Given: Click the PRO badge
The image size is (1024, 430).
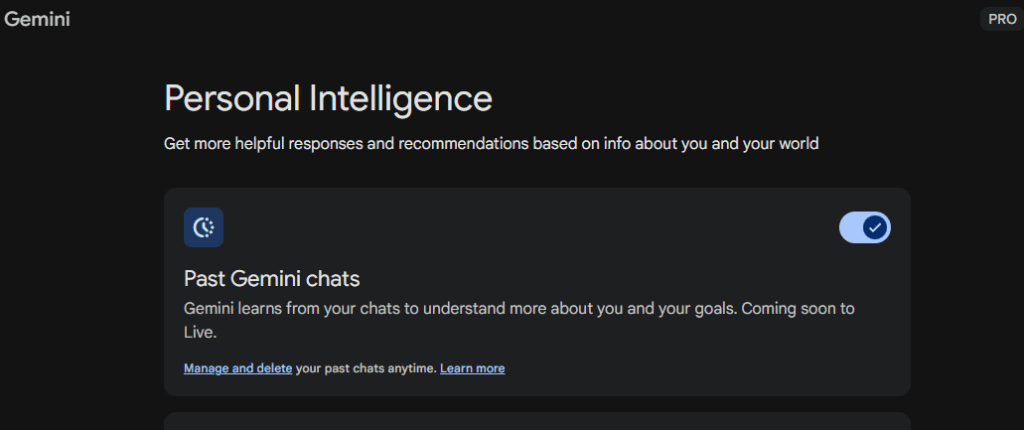Looking at the screenshot, I should [1002, 19].
